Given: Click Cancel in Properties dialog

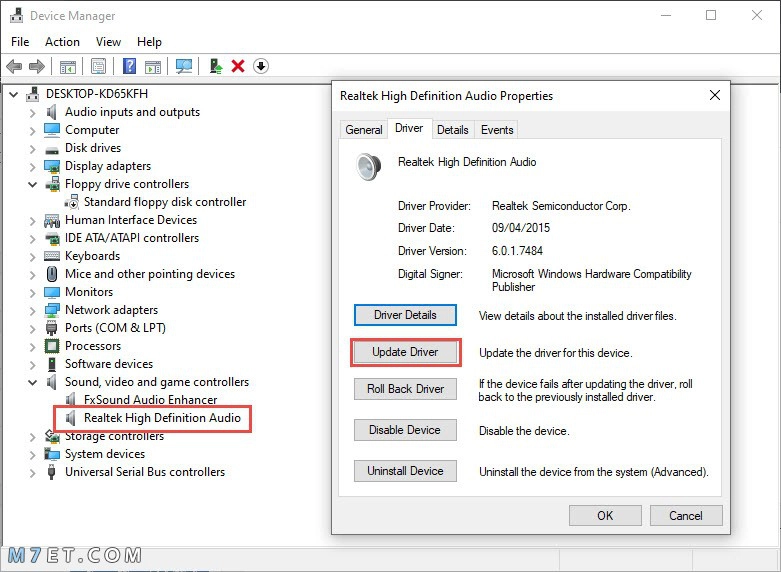Looking at the screenshot, I should (x=686, y=515).
